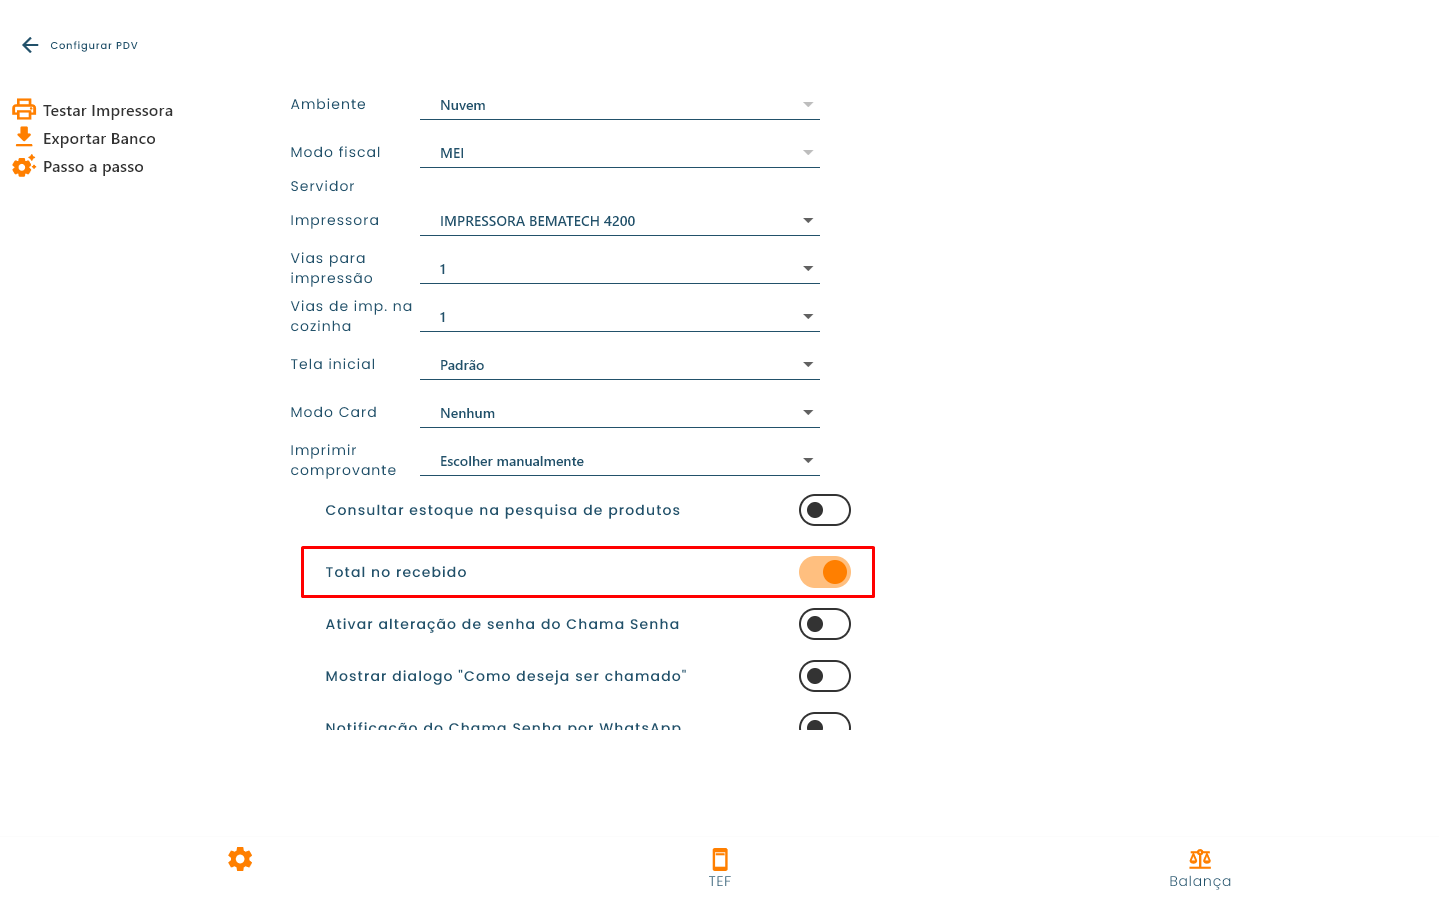
Task: Expand the Imprimir comprovante dropdown
Action: (620, 461)
